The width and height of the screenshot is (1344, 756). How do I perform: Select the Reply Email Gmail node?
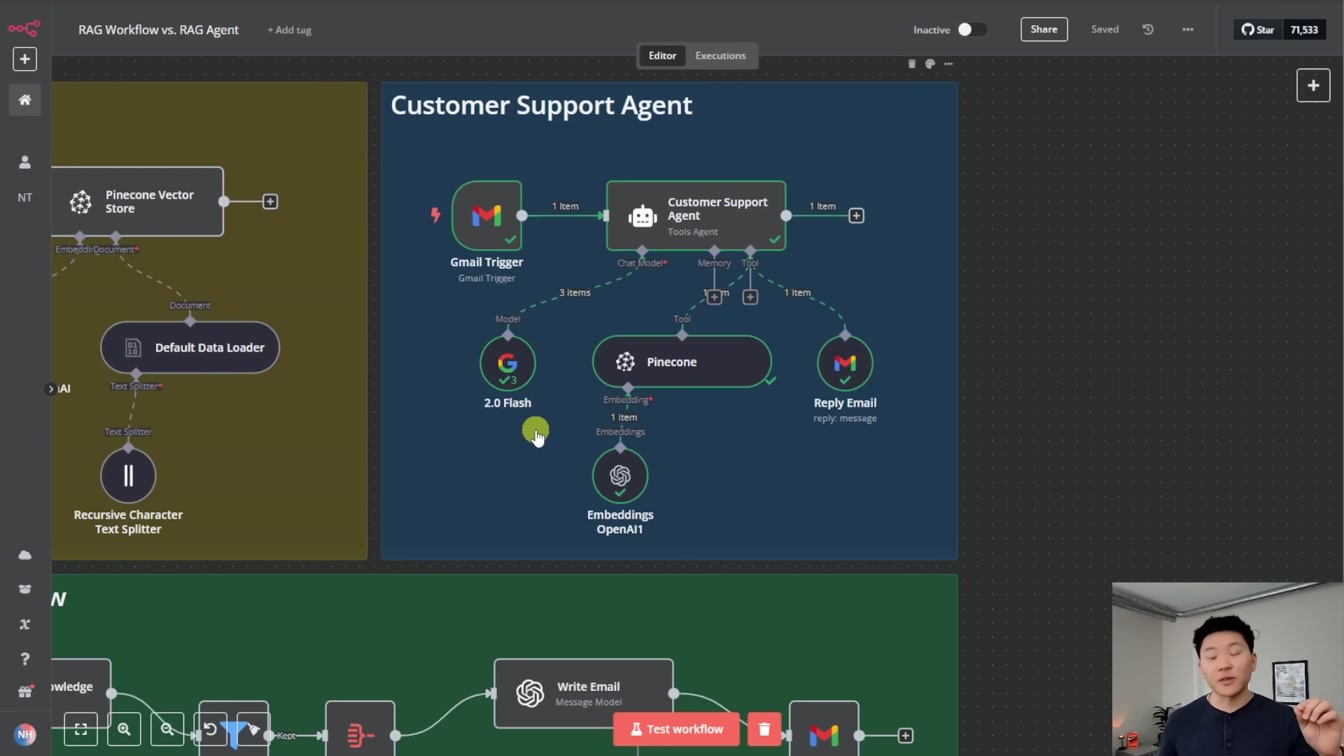[845, 363]
